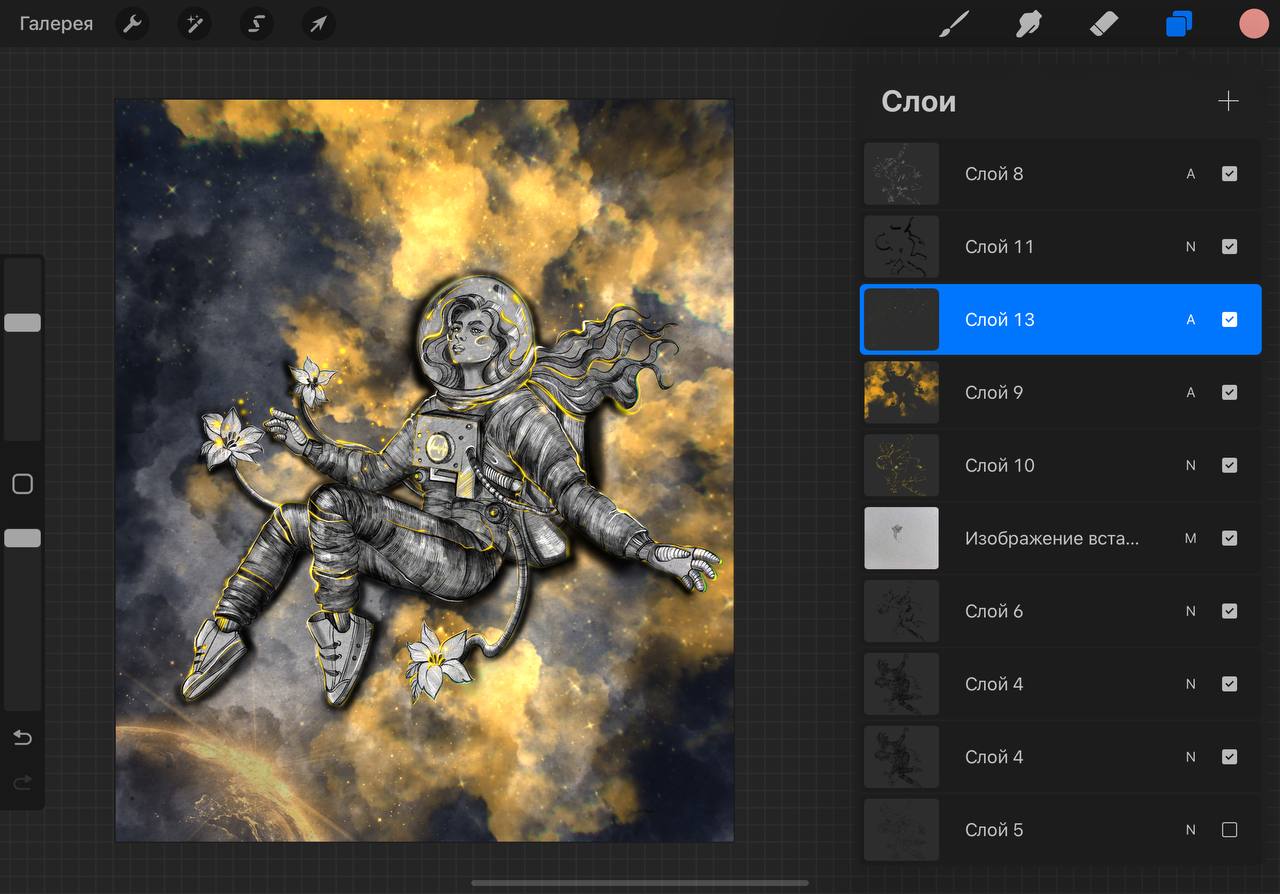Image resolution: width=1280 pixels, height=894 pixels.
Task: Select the Smudge tool
Action: pos(1028,24)
